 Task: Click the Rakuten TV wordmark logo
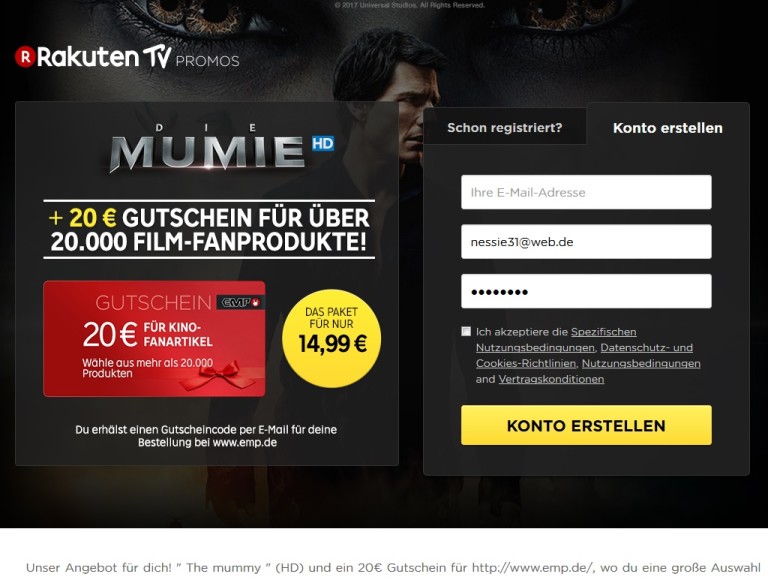click(x=93, y=57)
